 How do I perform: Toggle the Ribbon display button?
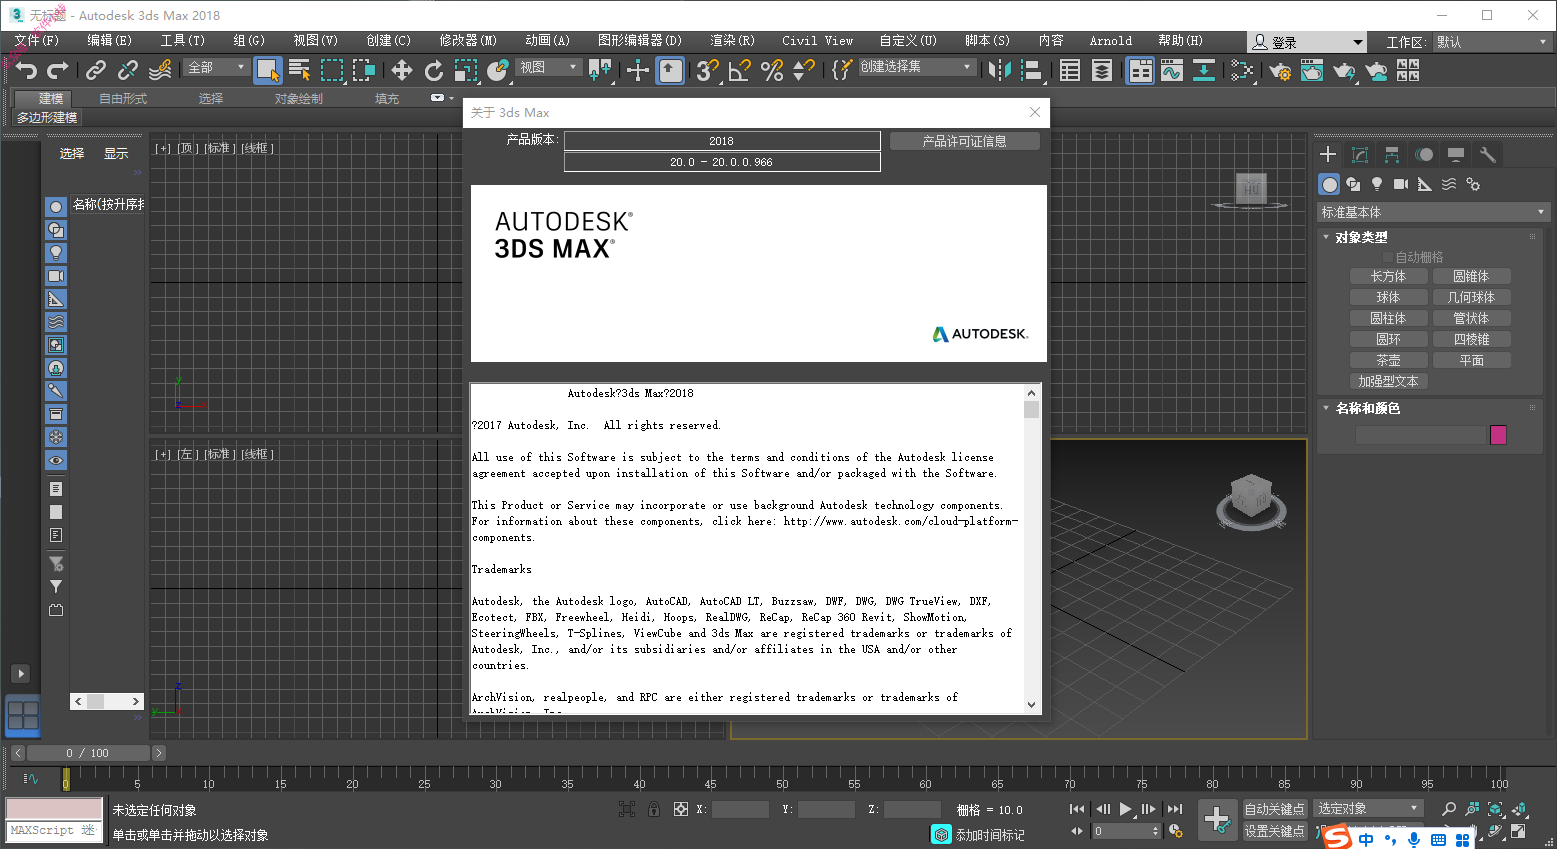(x=1140, y=70)
